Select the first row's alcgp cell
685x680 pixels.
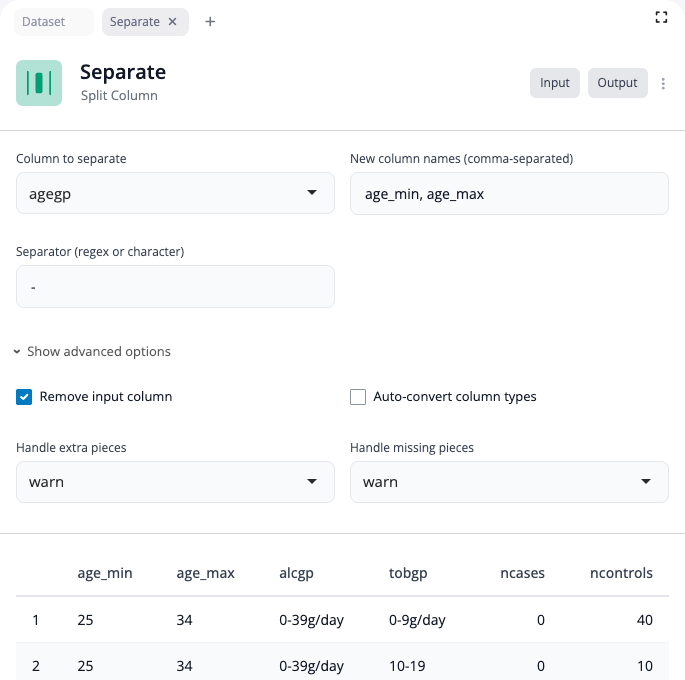(311, 620)
